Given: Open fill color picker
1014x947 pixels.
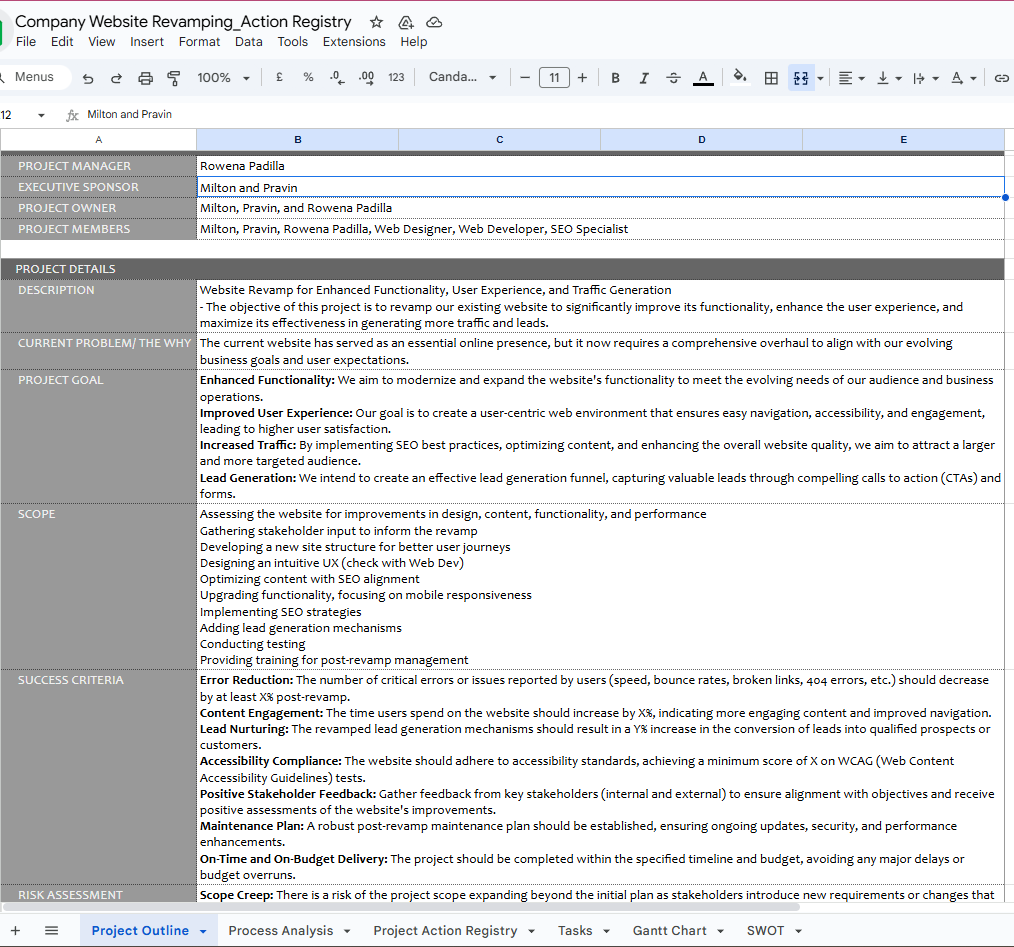Looking at the screenshot, I should 740,78.
